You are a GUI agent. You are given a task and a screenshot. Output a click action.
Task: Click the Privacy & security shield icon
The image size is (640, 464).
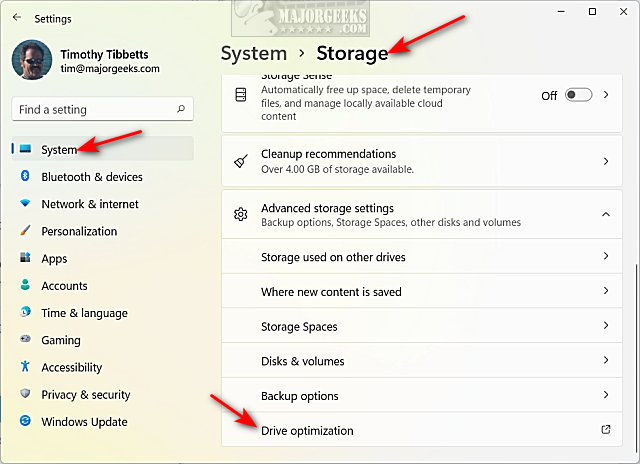[x=25, y=395]
